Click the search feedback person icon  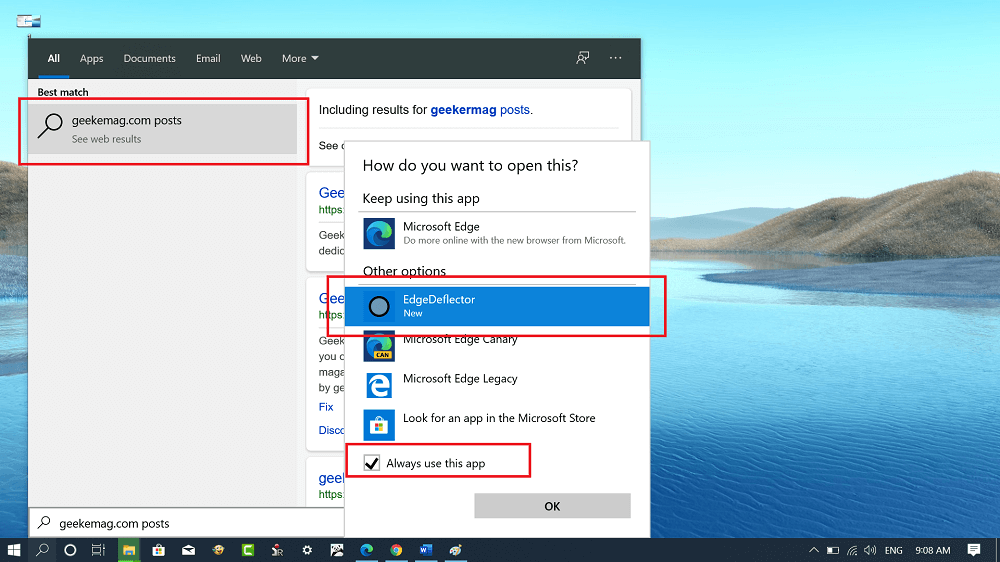click(582, 58)
